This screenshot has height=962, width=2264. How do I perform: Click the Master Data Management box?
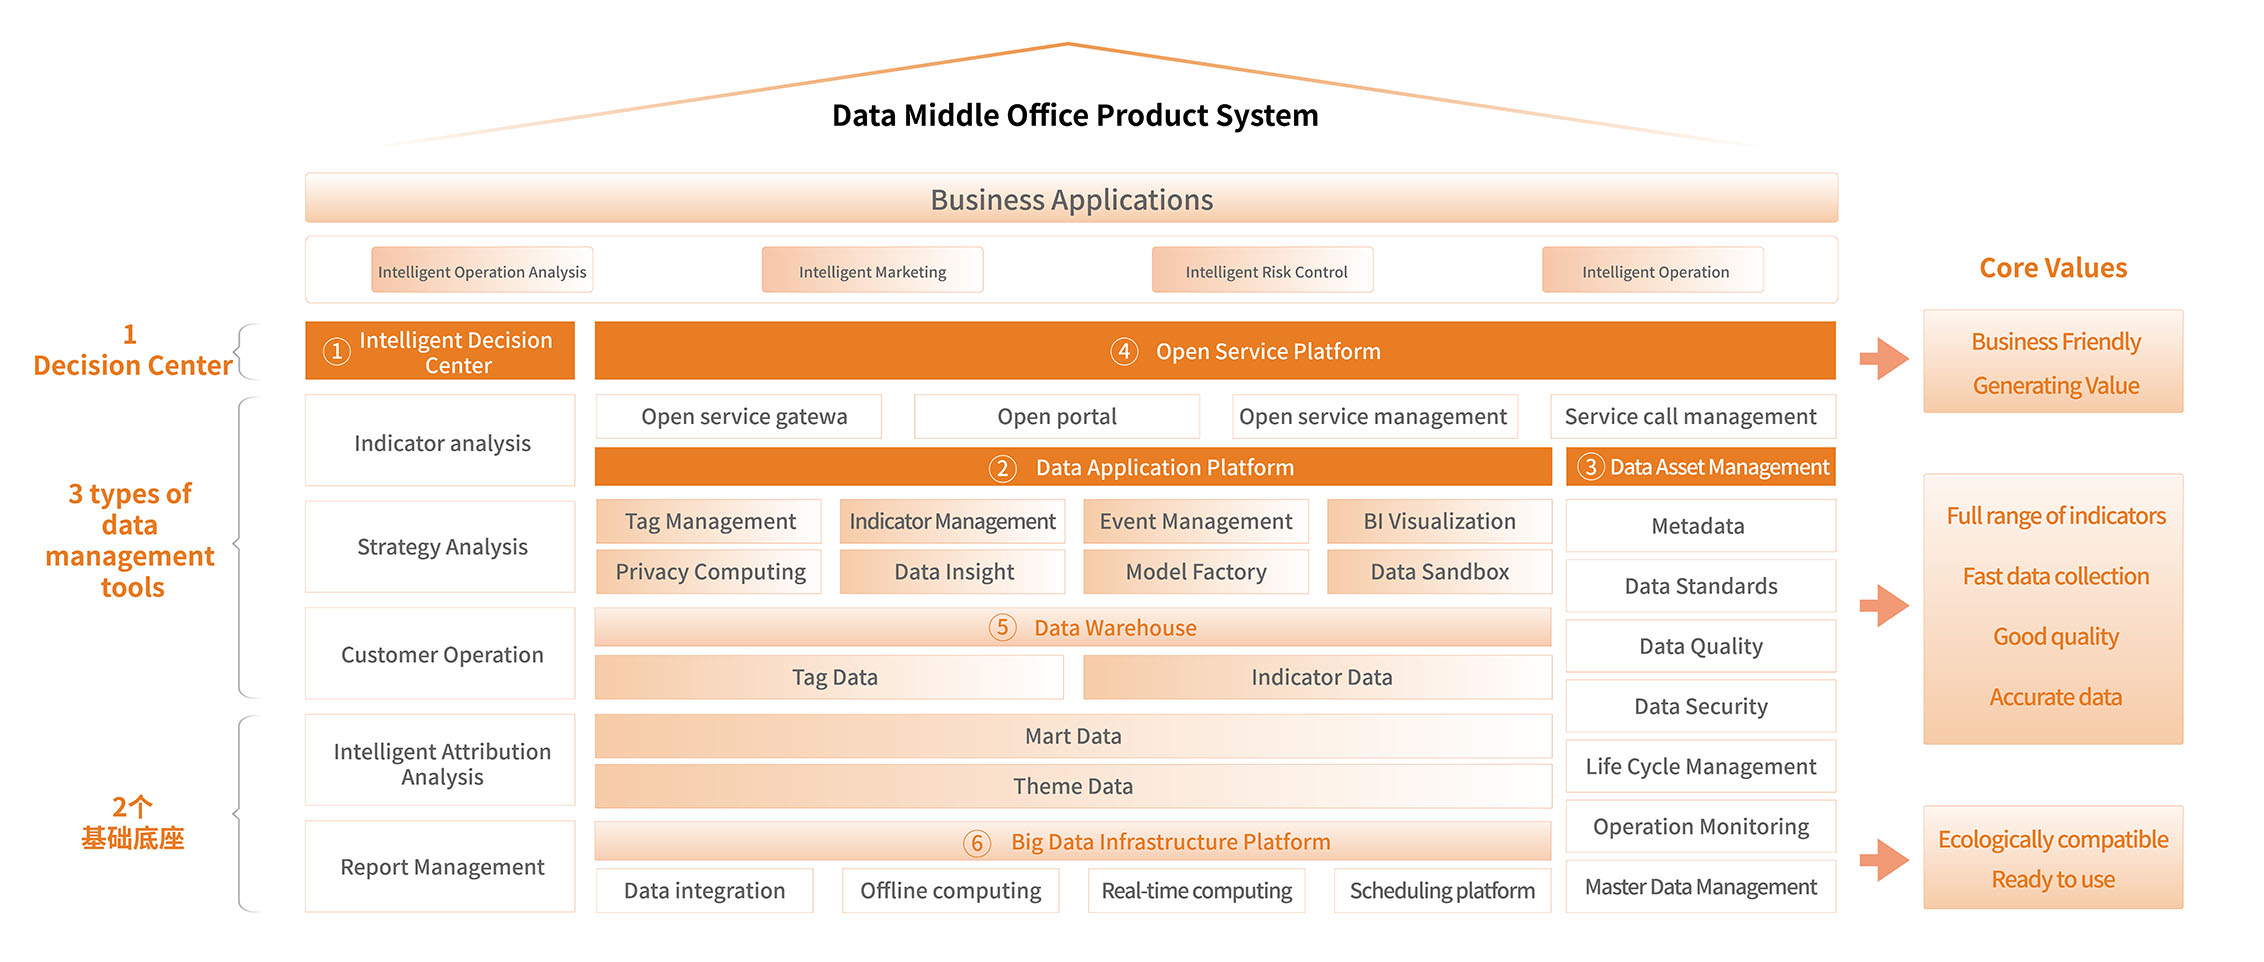(x=1700, y=887)
